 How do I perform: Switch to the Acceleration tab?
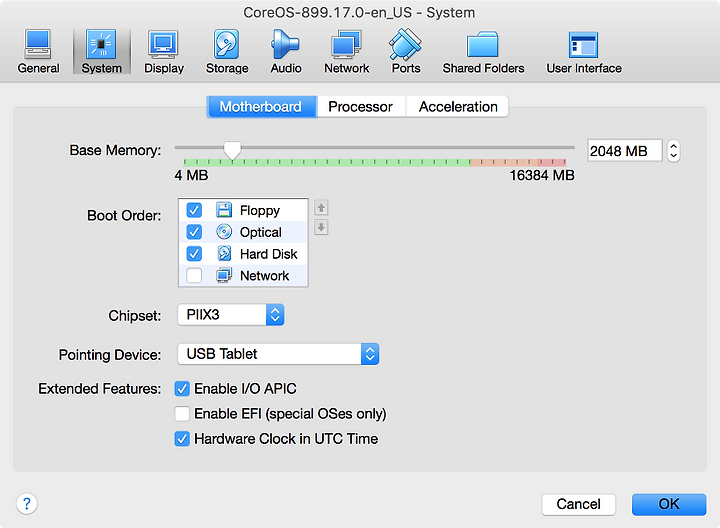[x=458, y=107]
